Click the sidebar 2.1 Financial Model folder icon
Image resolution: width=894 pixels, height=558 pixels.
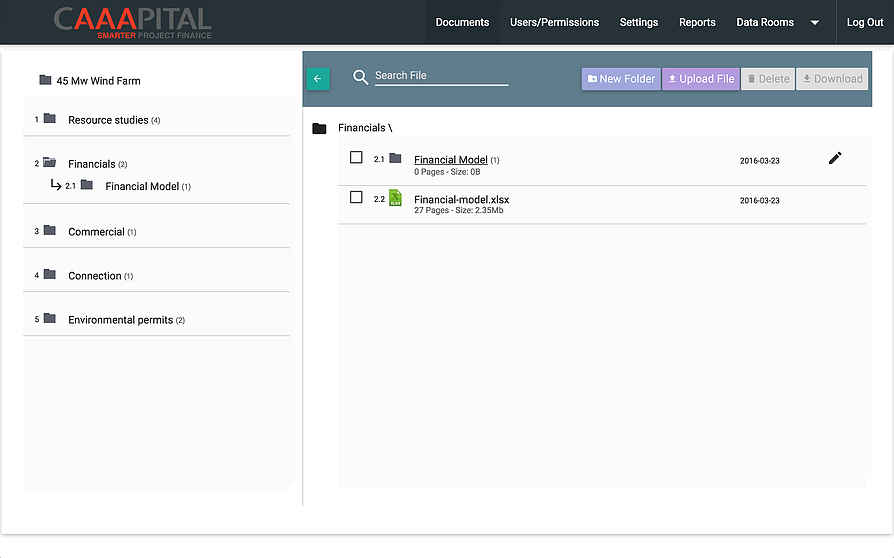tap(87, 185)
